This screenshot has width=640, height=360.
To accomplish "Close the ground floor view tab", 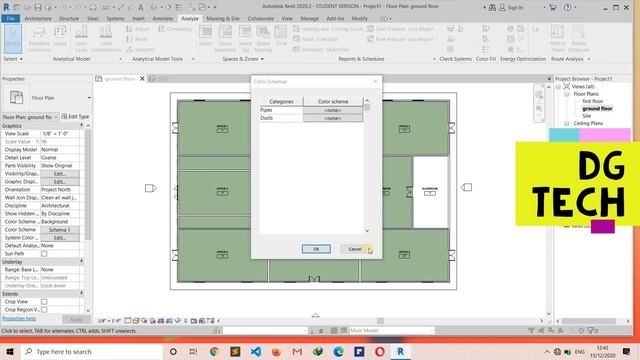I will pyautogui.click(x=142, y=79).
